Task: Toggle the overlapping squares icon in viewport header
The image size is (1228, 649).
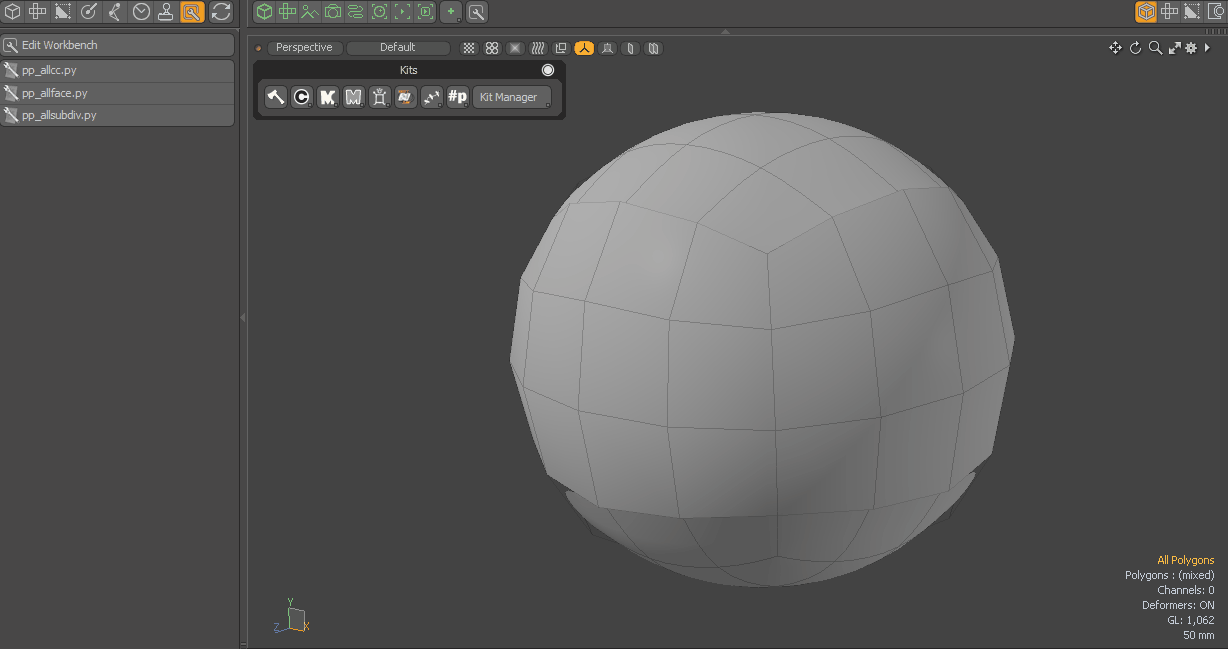Action: 561,48
